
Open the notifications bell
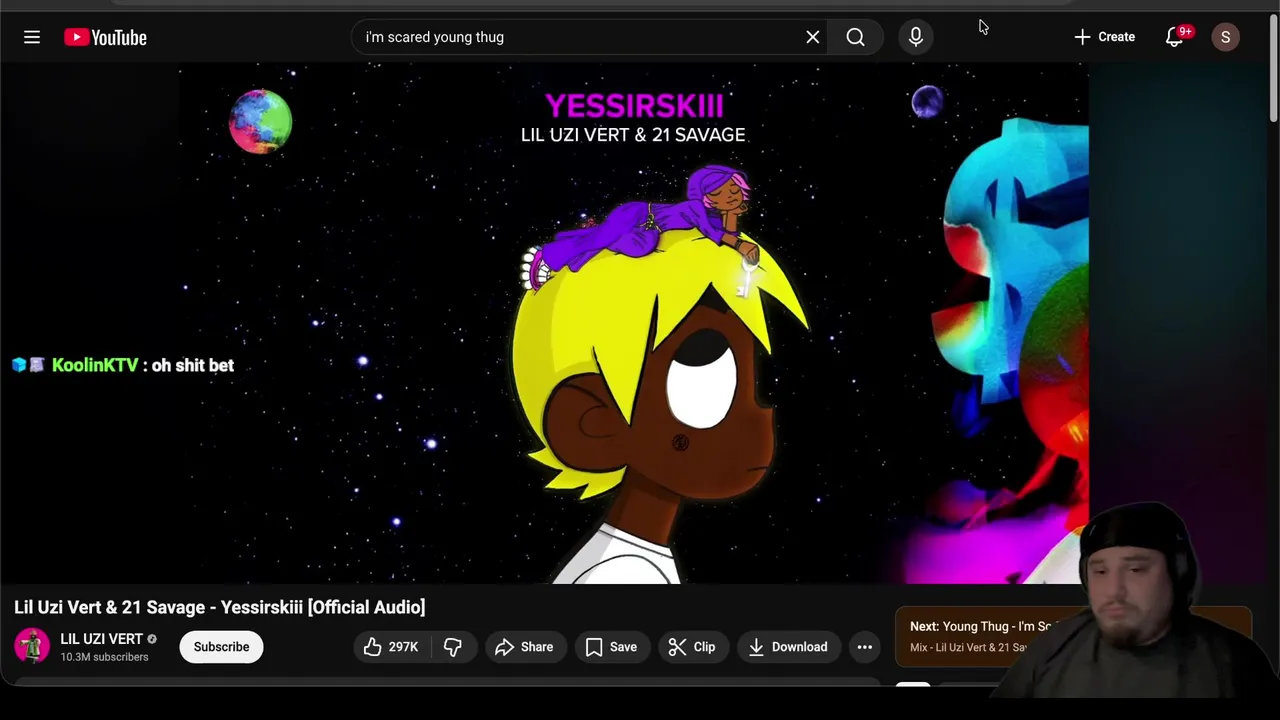click(x=1175, y=37)
